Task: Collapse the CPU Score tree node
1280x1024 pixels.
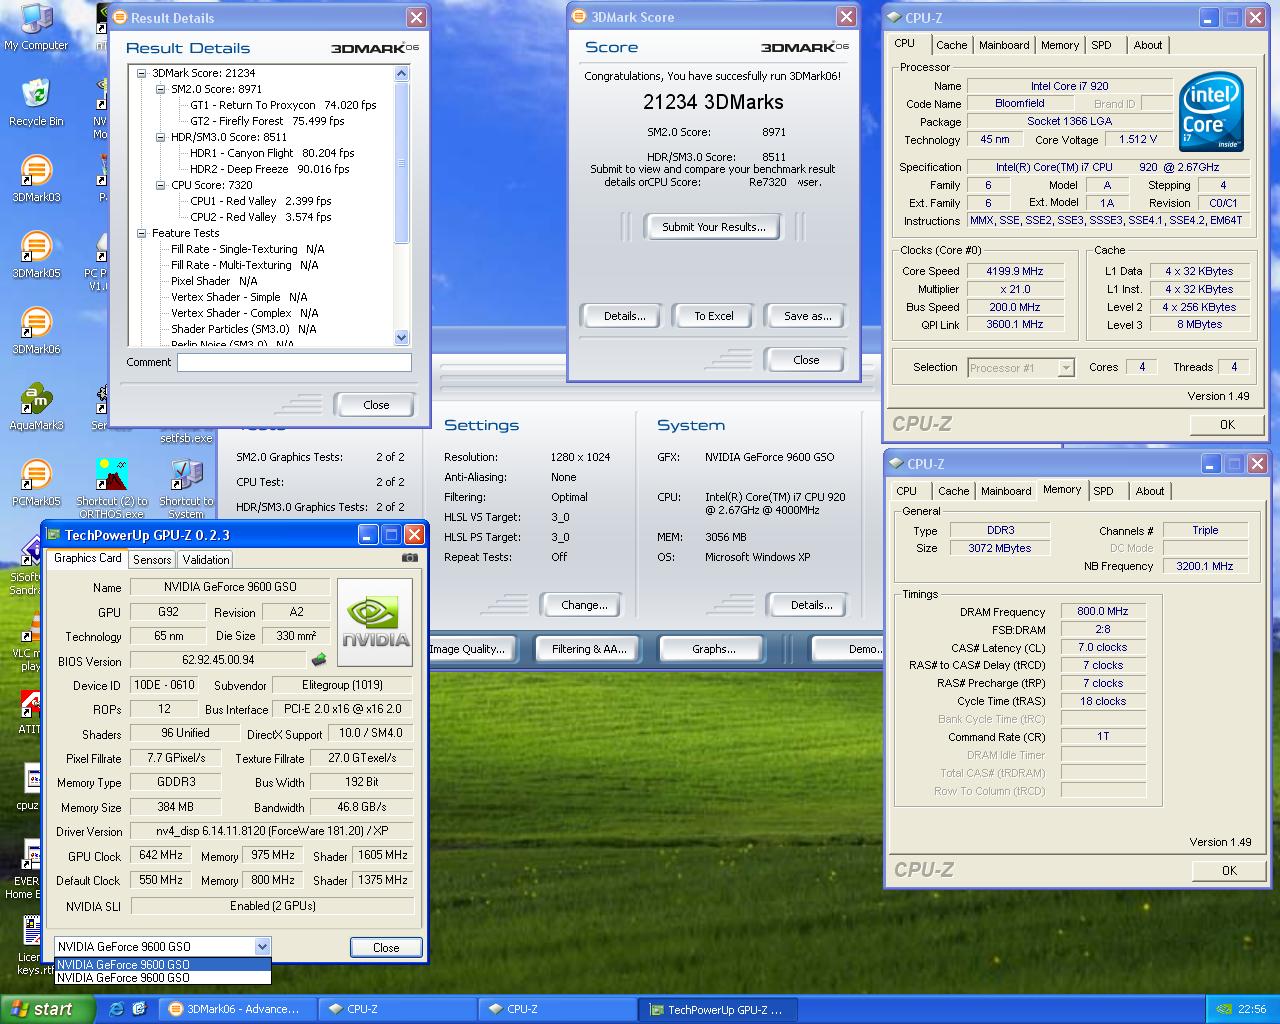Action: (x=160, y=185)
